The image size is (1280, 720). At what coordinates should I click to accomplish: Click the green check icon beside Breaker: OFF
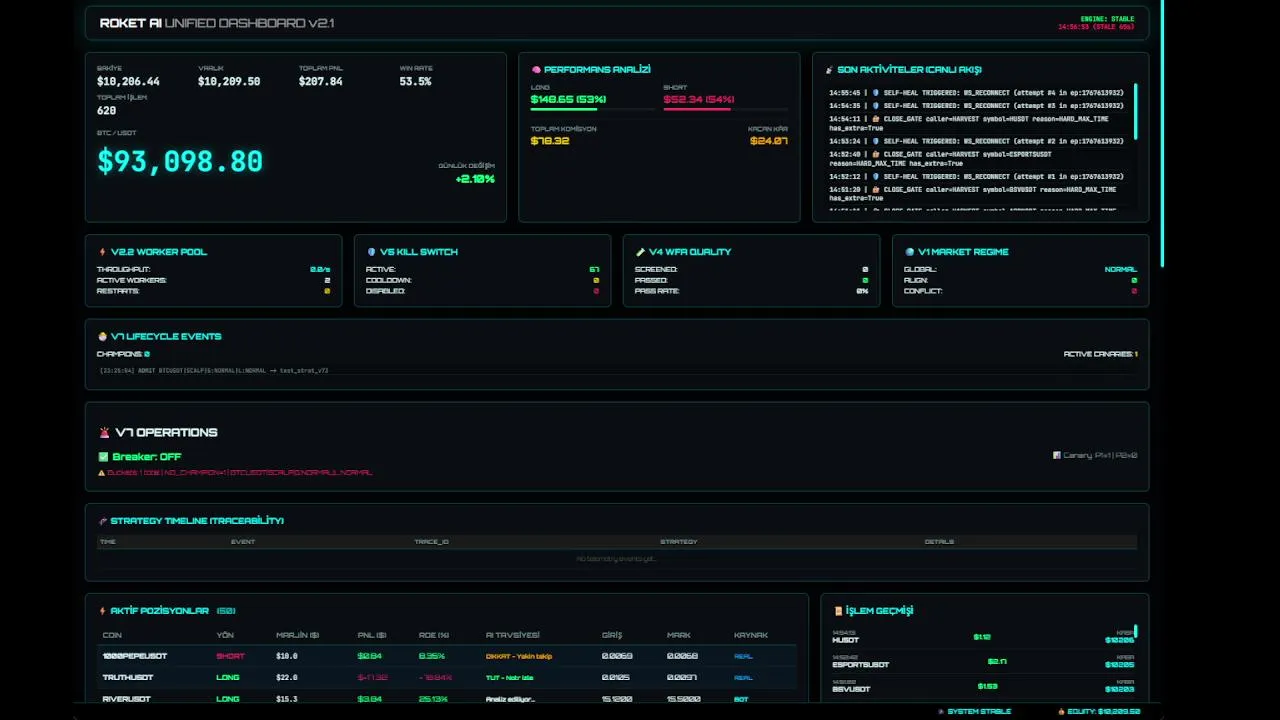click(x=103, y=457)
